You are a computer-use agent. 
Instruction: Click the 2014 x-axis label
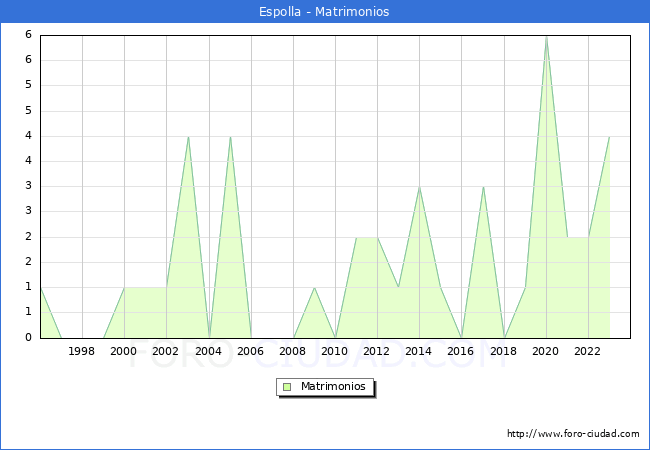pyautogui.click(x=419, y=351)
